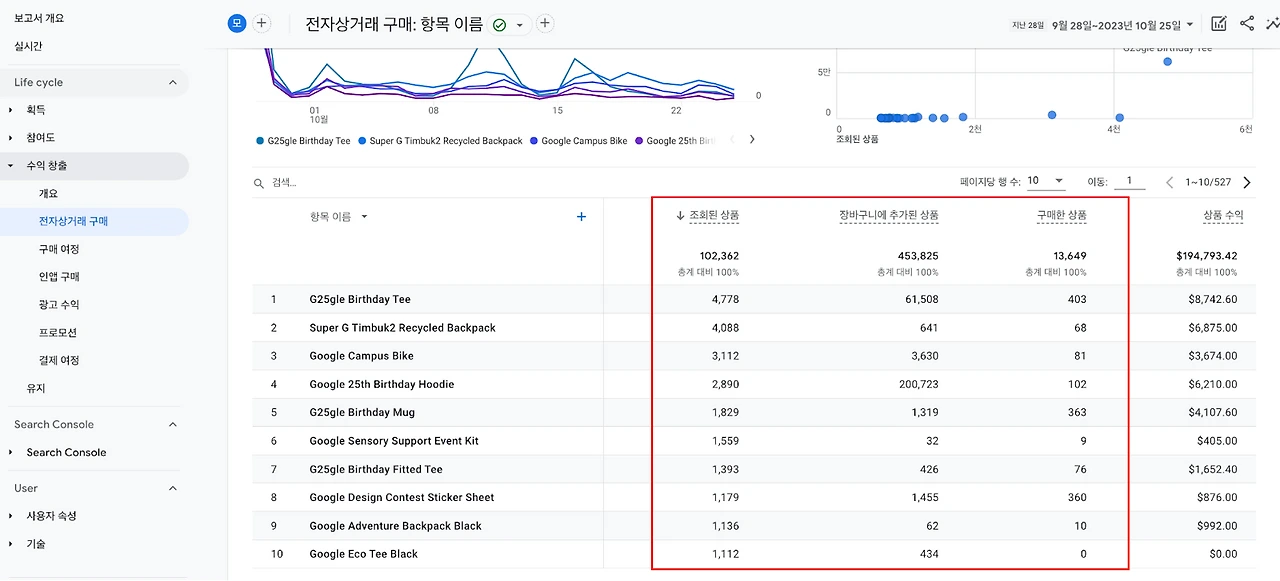Open the 항목 이름 dimension dropdown

[x=339, y=216]
